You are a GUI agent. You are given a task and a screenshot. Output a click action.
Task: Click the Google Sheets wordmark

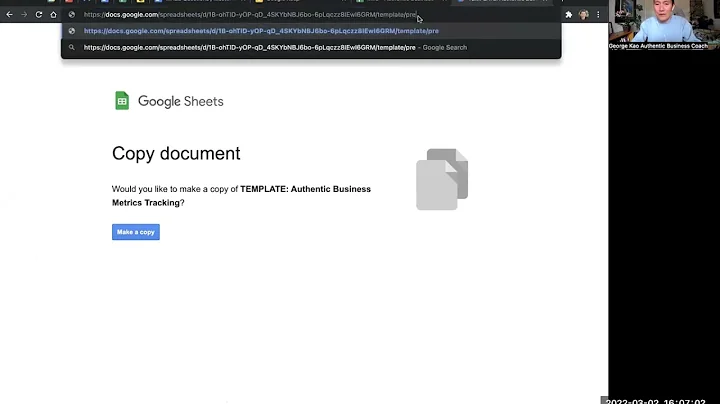(180, 101)
